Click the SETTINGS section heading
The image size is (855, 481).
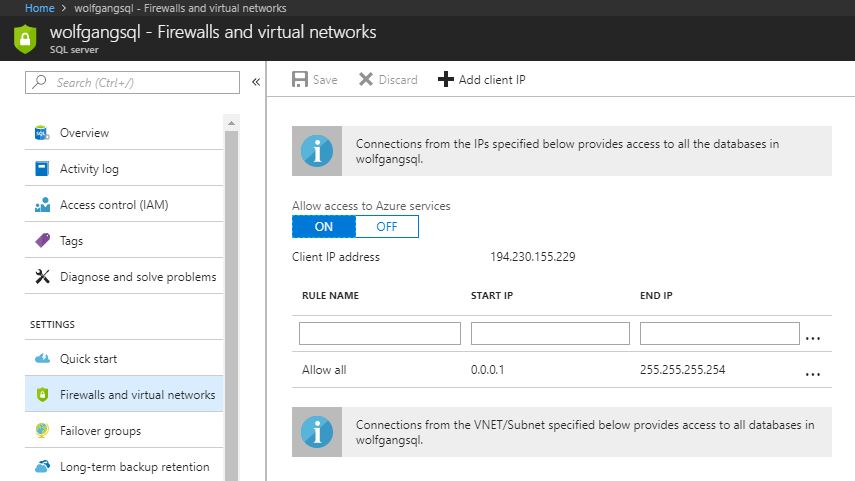click(x=52, y=324)
